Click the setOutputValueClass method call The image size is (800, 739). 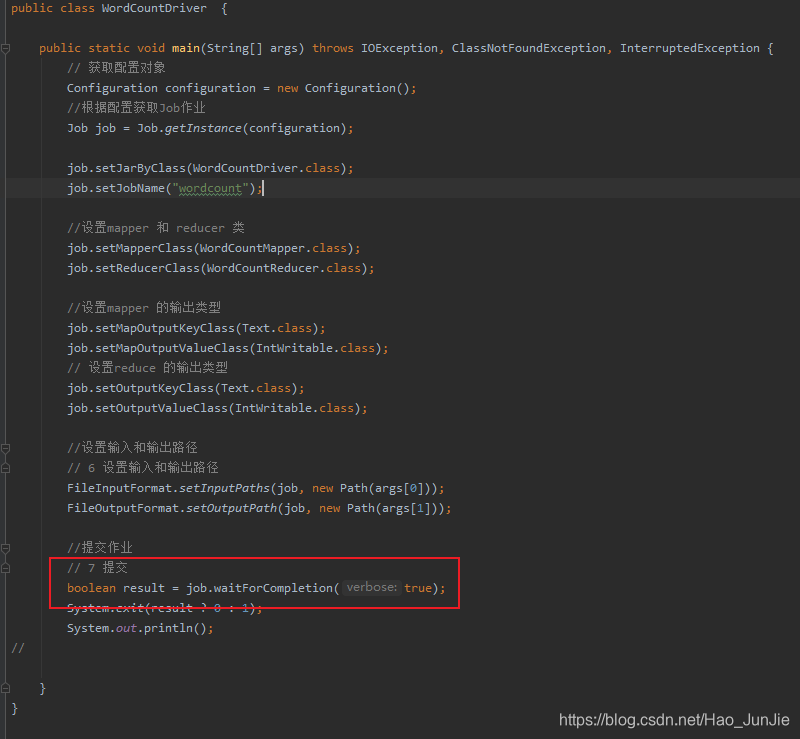point(161,408)
